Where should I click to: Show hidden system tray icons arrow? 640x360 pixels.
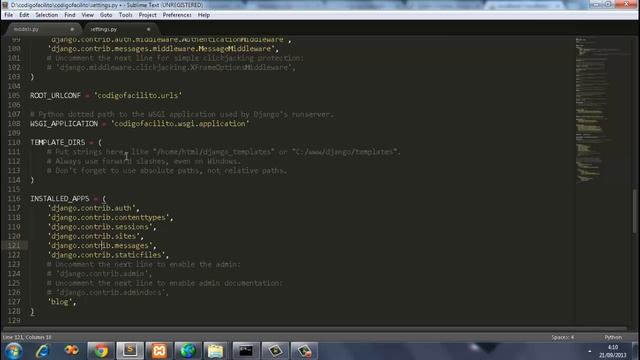[x=589, y=351]
